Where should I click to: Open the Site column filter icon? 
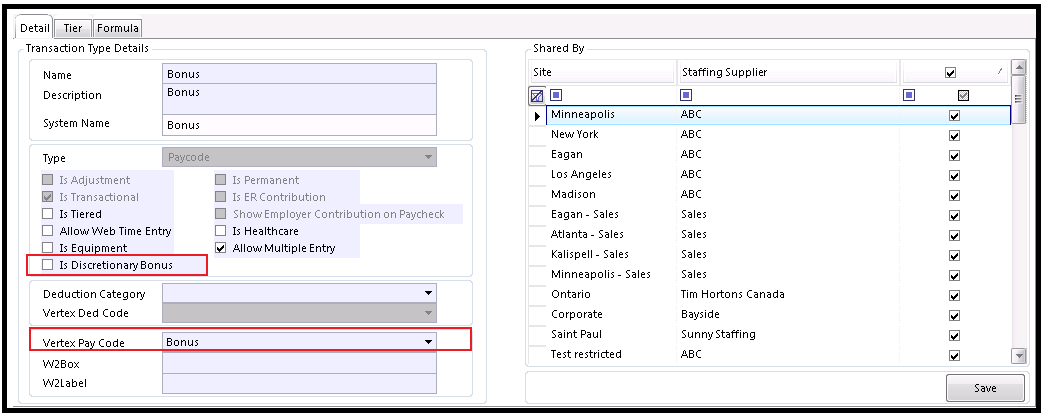(556, 95)
